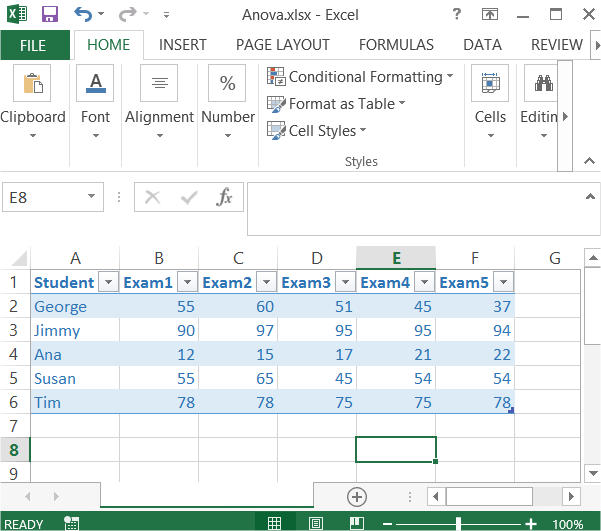The height and width of the screenshot is (531, 601).
Task: Click the Select All corner triangle
Action: [x=19, y=258]
